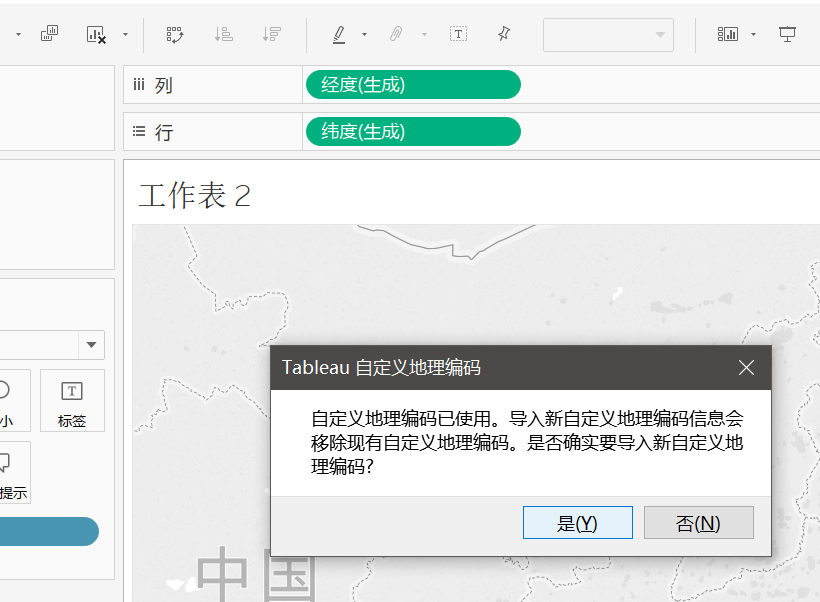Click the duplicate worksheet toolbar icon

point(50,34)
